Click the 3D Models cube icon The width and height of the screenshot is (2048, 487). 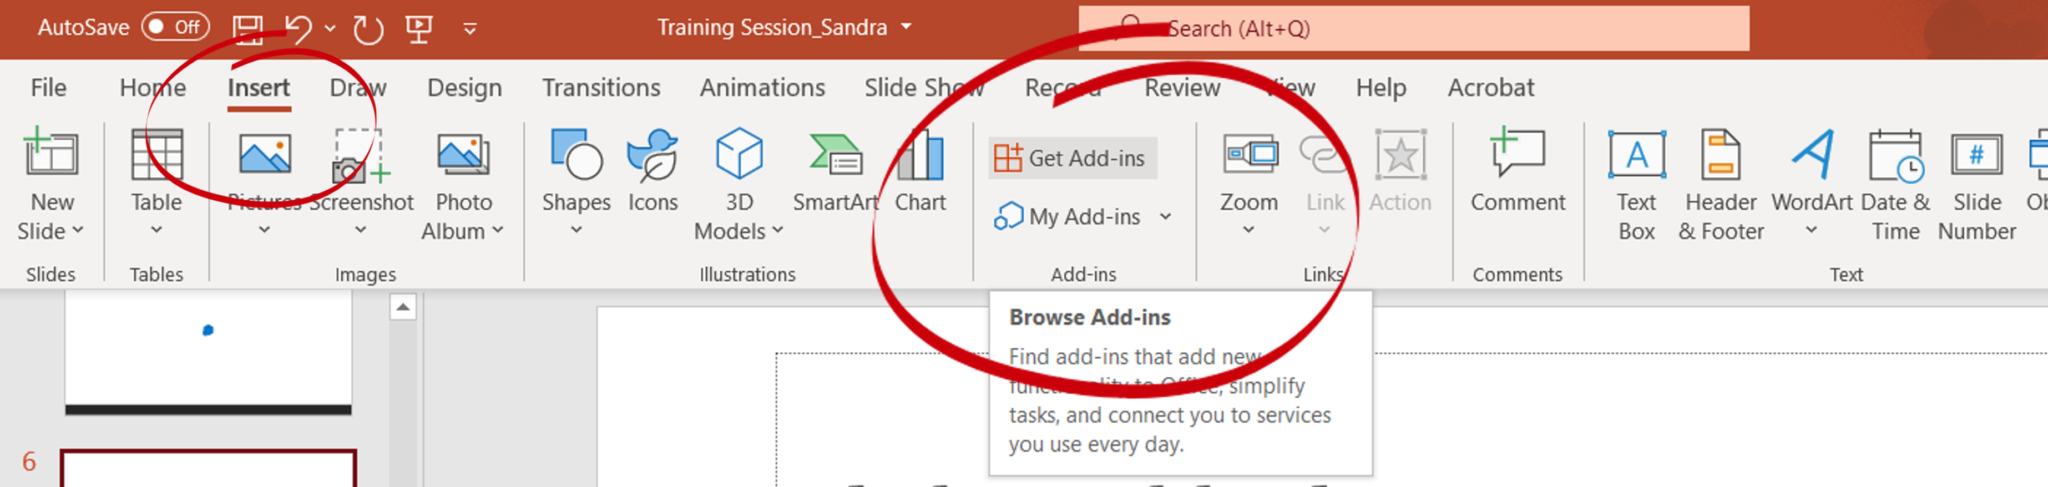pos(739,157)
